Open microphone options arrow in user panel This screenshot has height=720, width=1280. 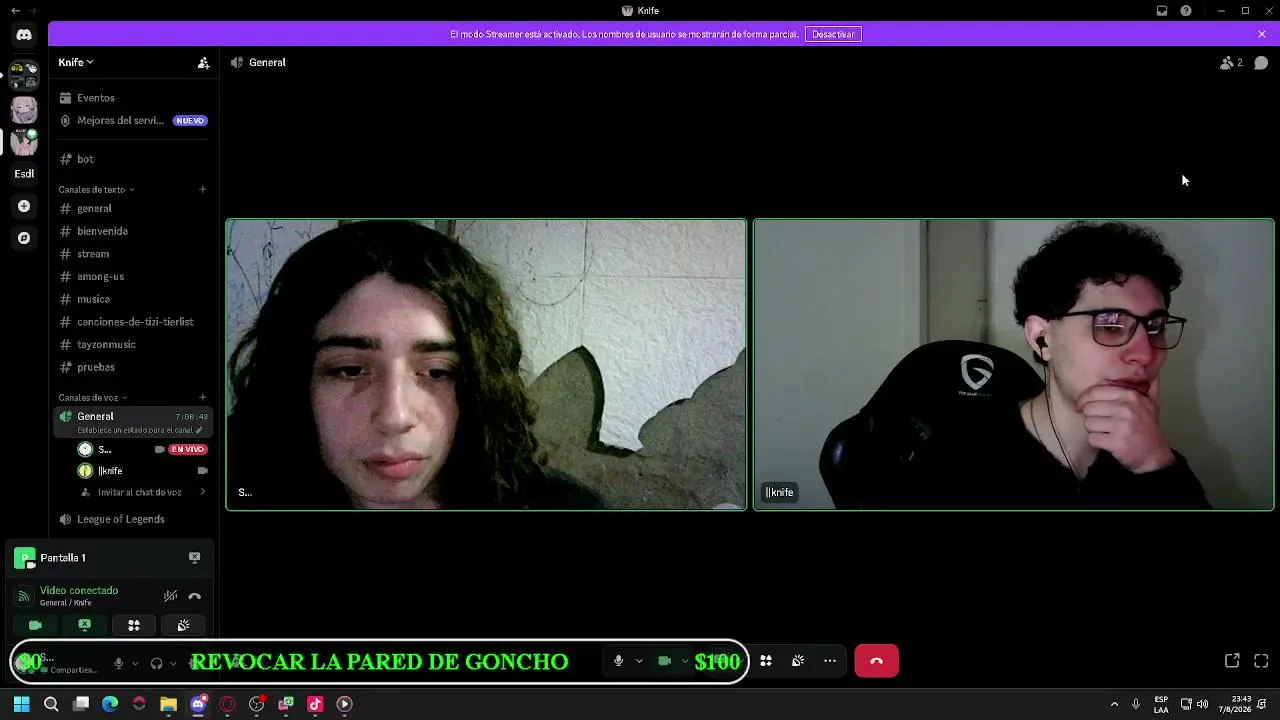pos(134,663)
